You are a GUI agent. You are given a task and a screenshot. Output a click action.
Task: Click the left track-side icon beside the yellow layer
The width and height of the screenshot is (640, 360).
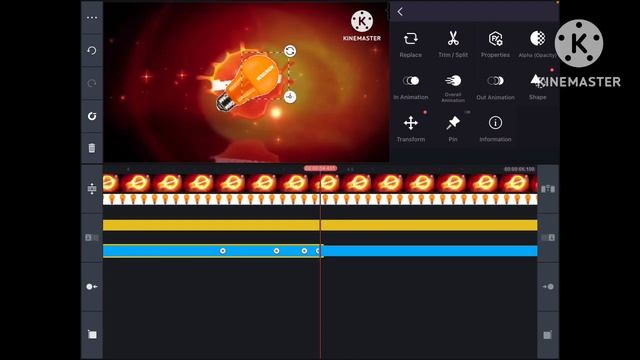[92, 237]
